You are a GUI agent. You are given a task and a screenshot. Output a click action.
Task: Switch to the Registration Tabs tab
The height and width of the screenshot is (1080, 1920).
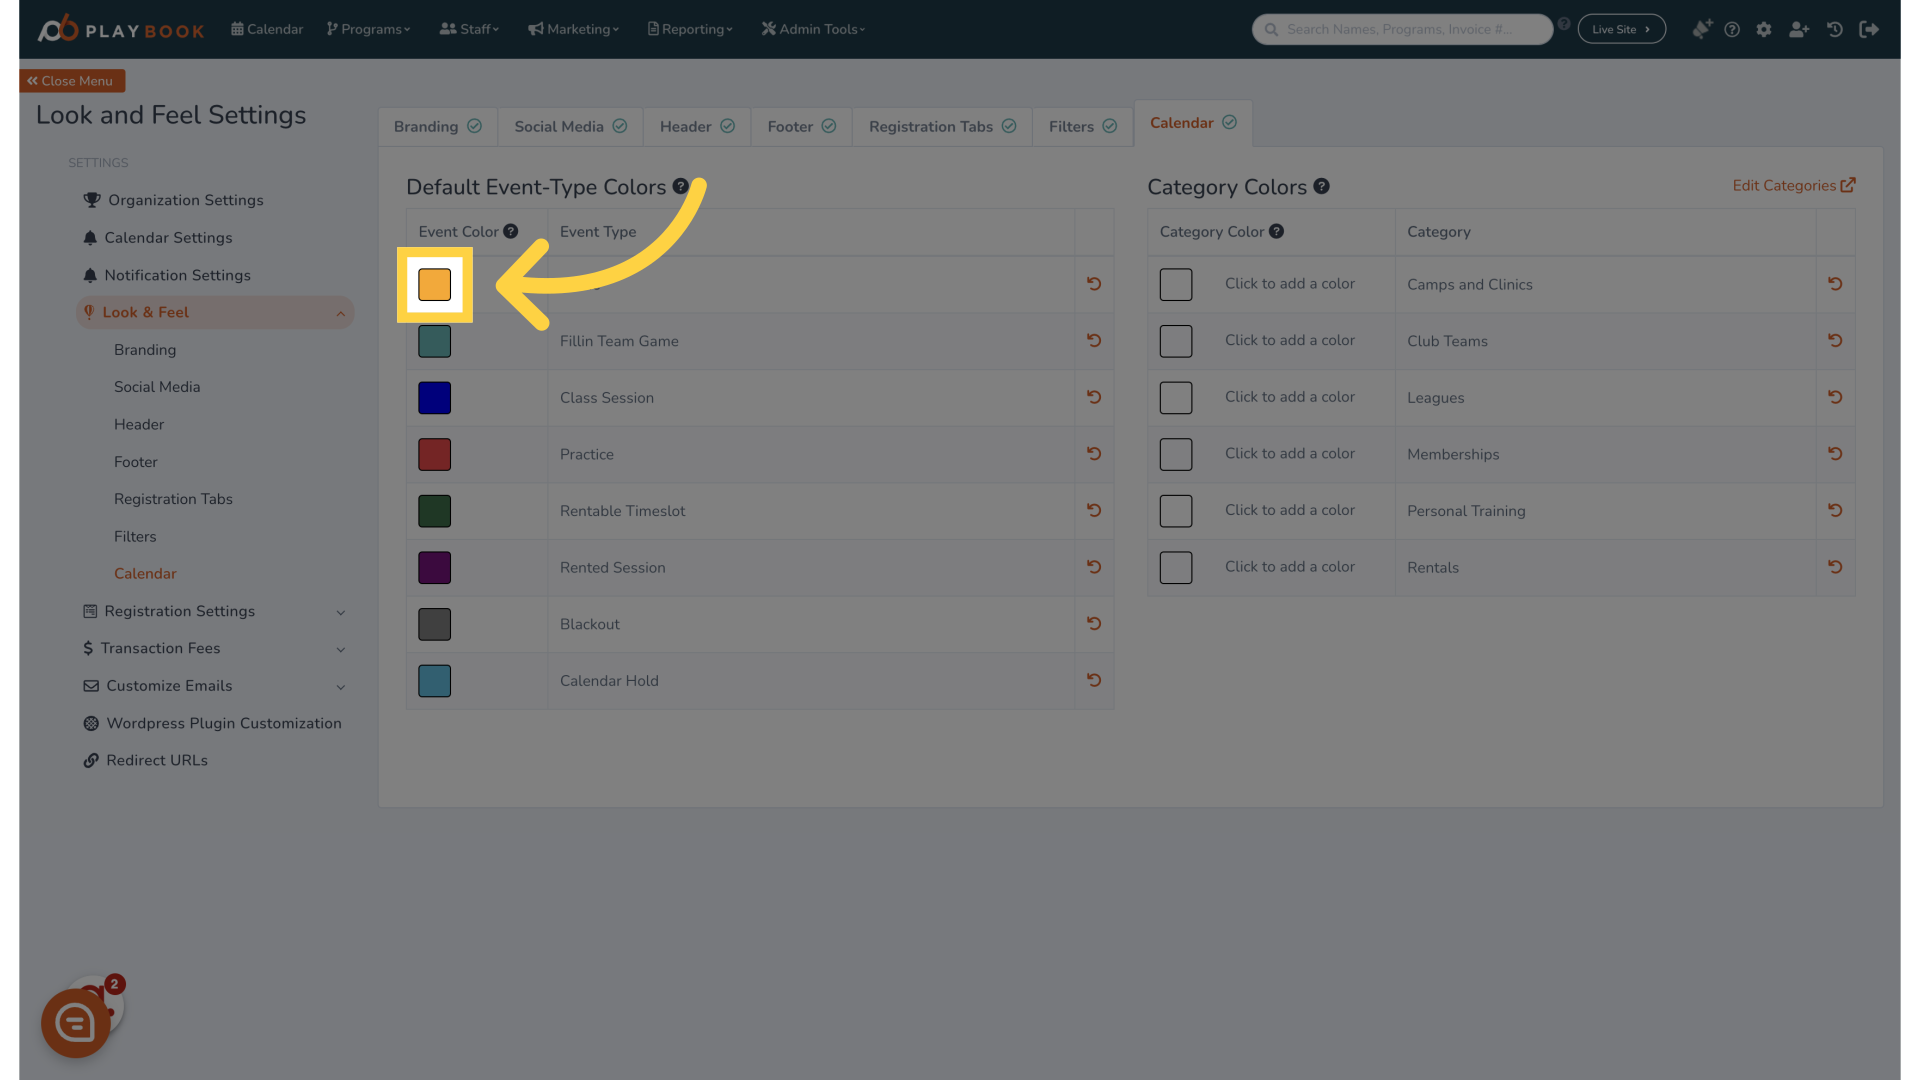point(942,126)
